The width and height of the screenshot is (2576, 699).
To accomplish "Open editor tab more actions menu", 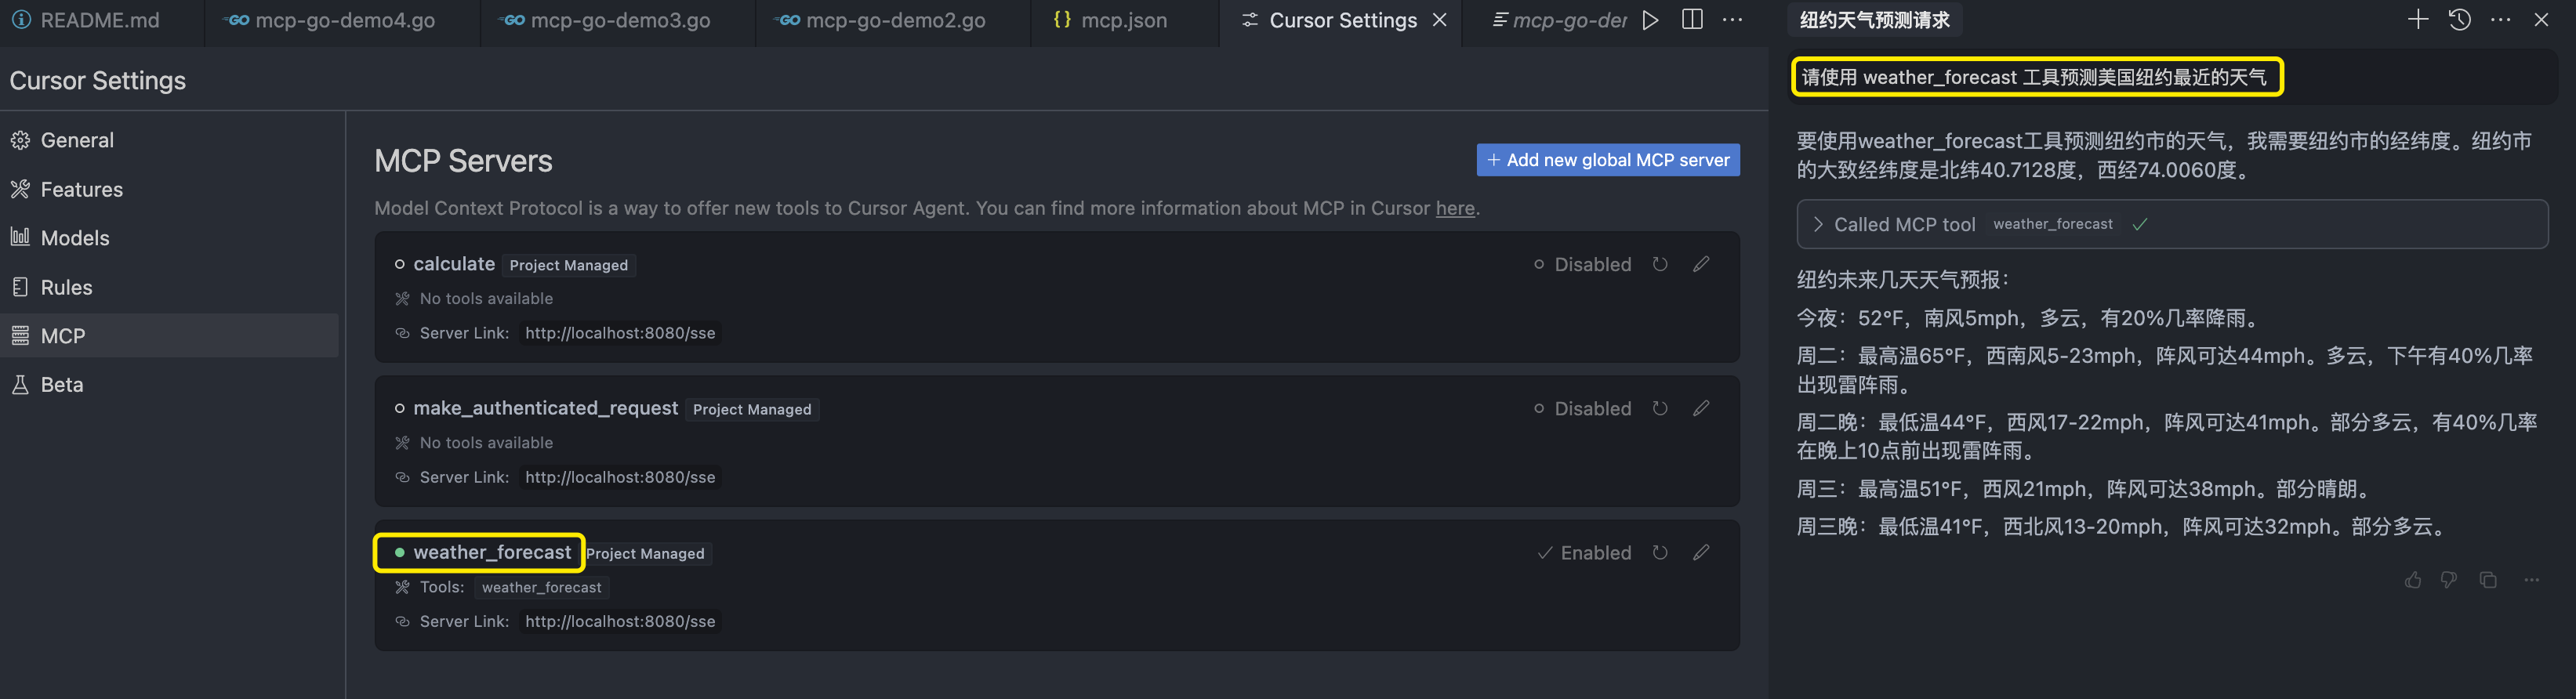I will tap(1732, 20).
